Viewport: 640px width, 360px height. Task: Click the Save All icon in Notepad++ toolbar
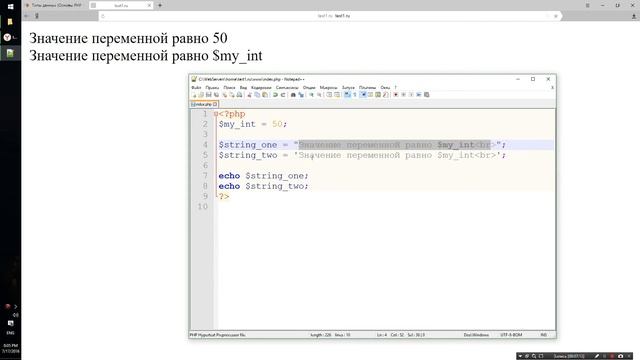click(x=216, y=95)
